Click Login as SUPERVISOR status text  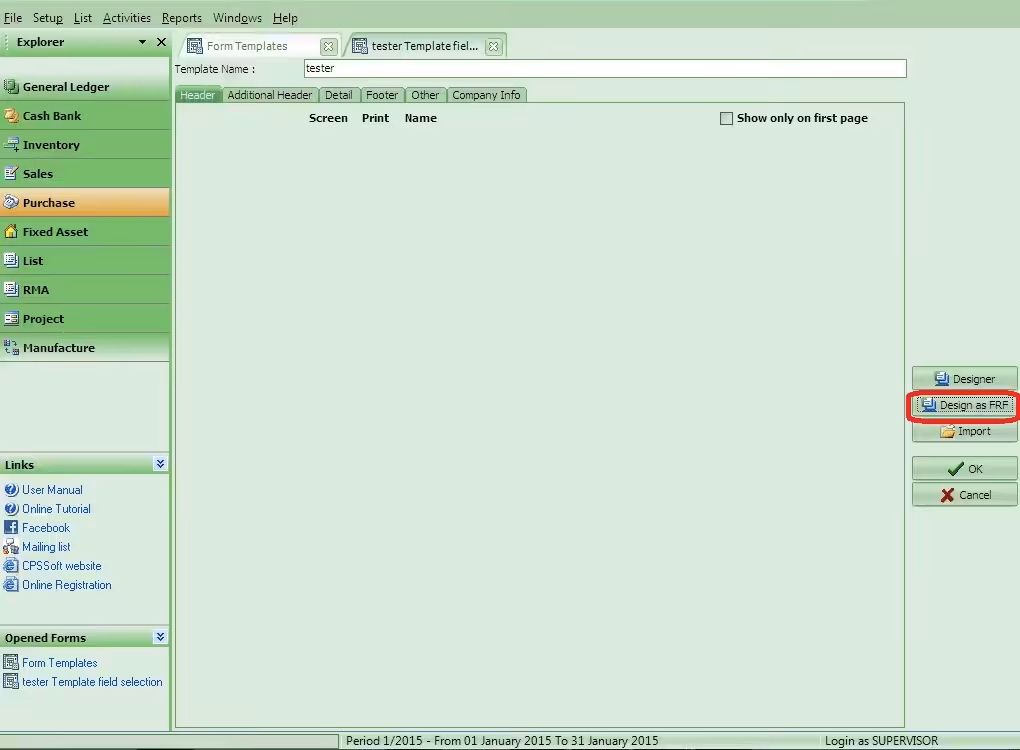(x=881, y=741)
